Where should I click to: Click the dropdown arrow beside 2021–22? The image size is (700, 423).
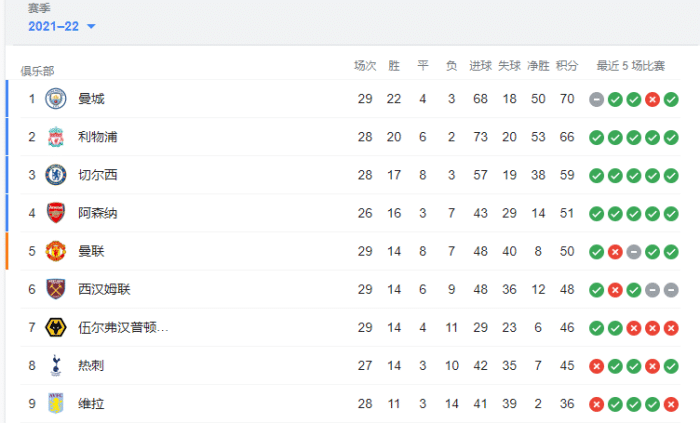coord(92,27)
